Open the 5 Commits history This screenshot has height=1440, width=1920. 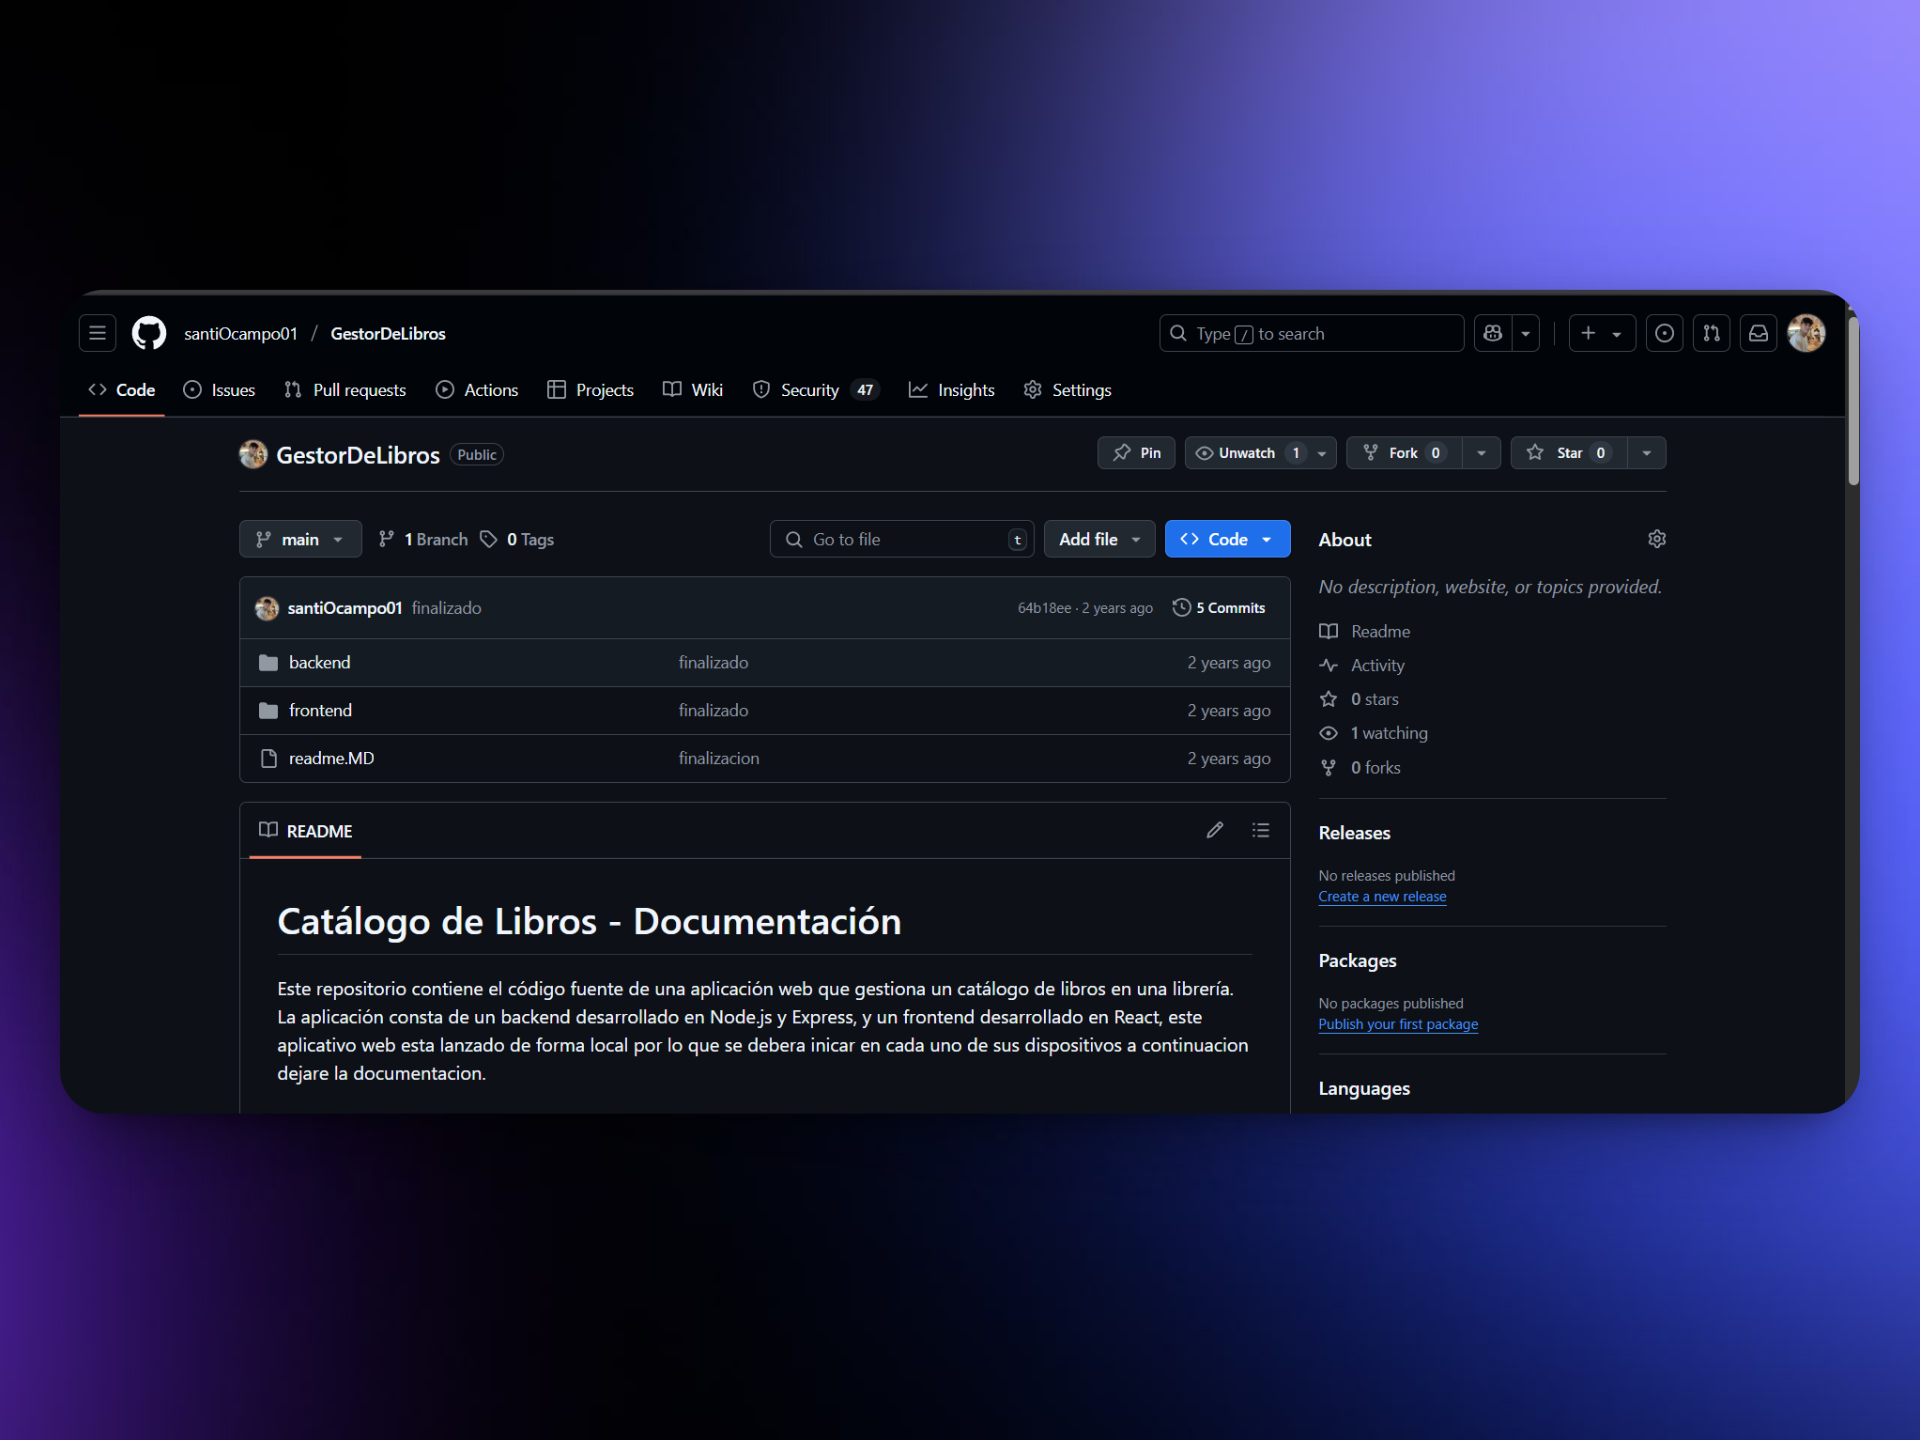[1219, 608]
